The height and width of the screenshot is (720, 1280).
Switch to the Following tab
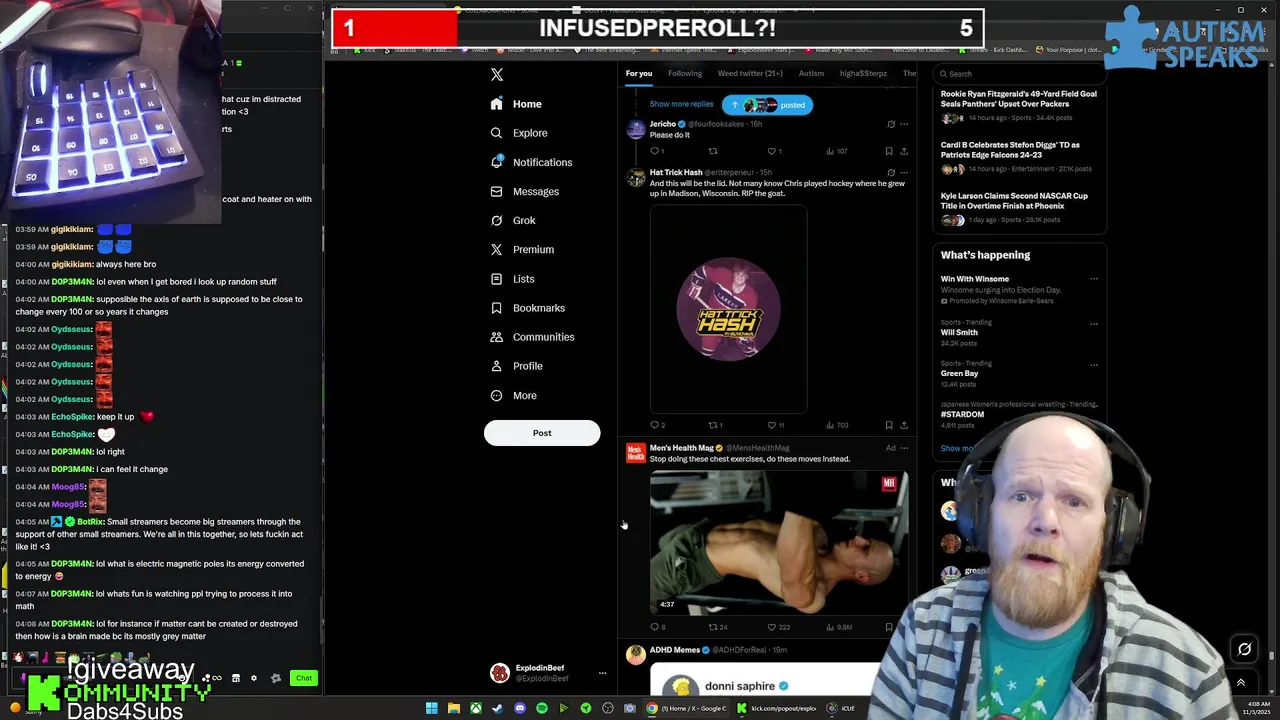(685, 73)
